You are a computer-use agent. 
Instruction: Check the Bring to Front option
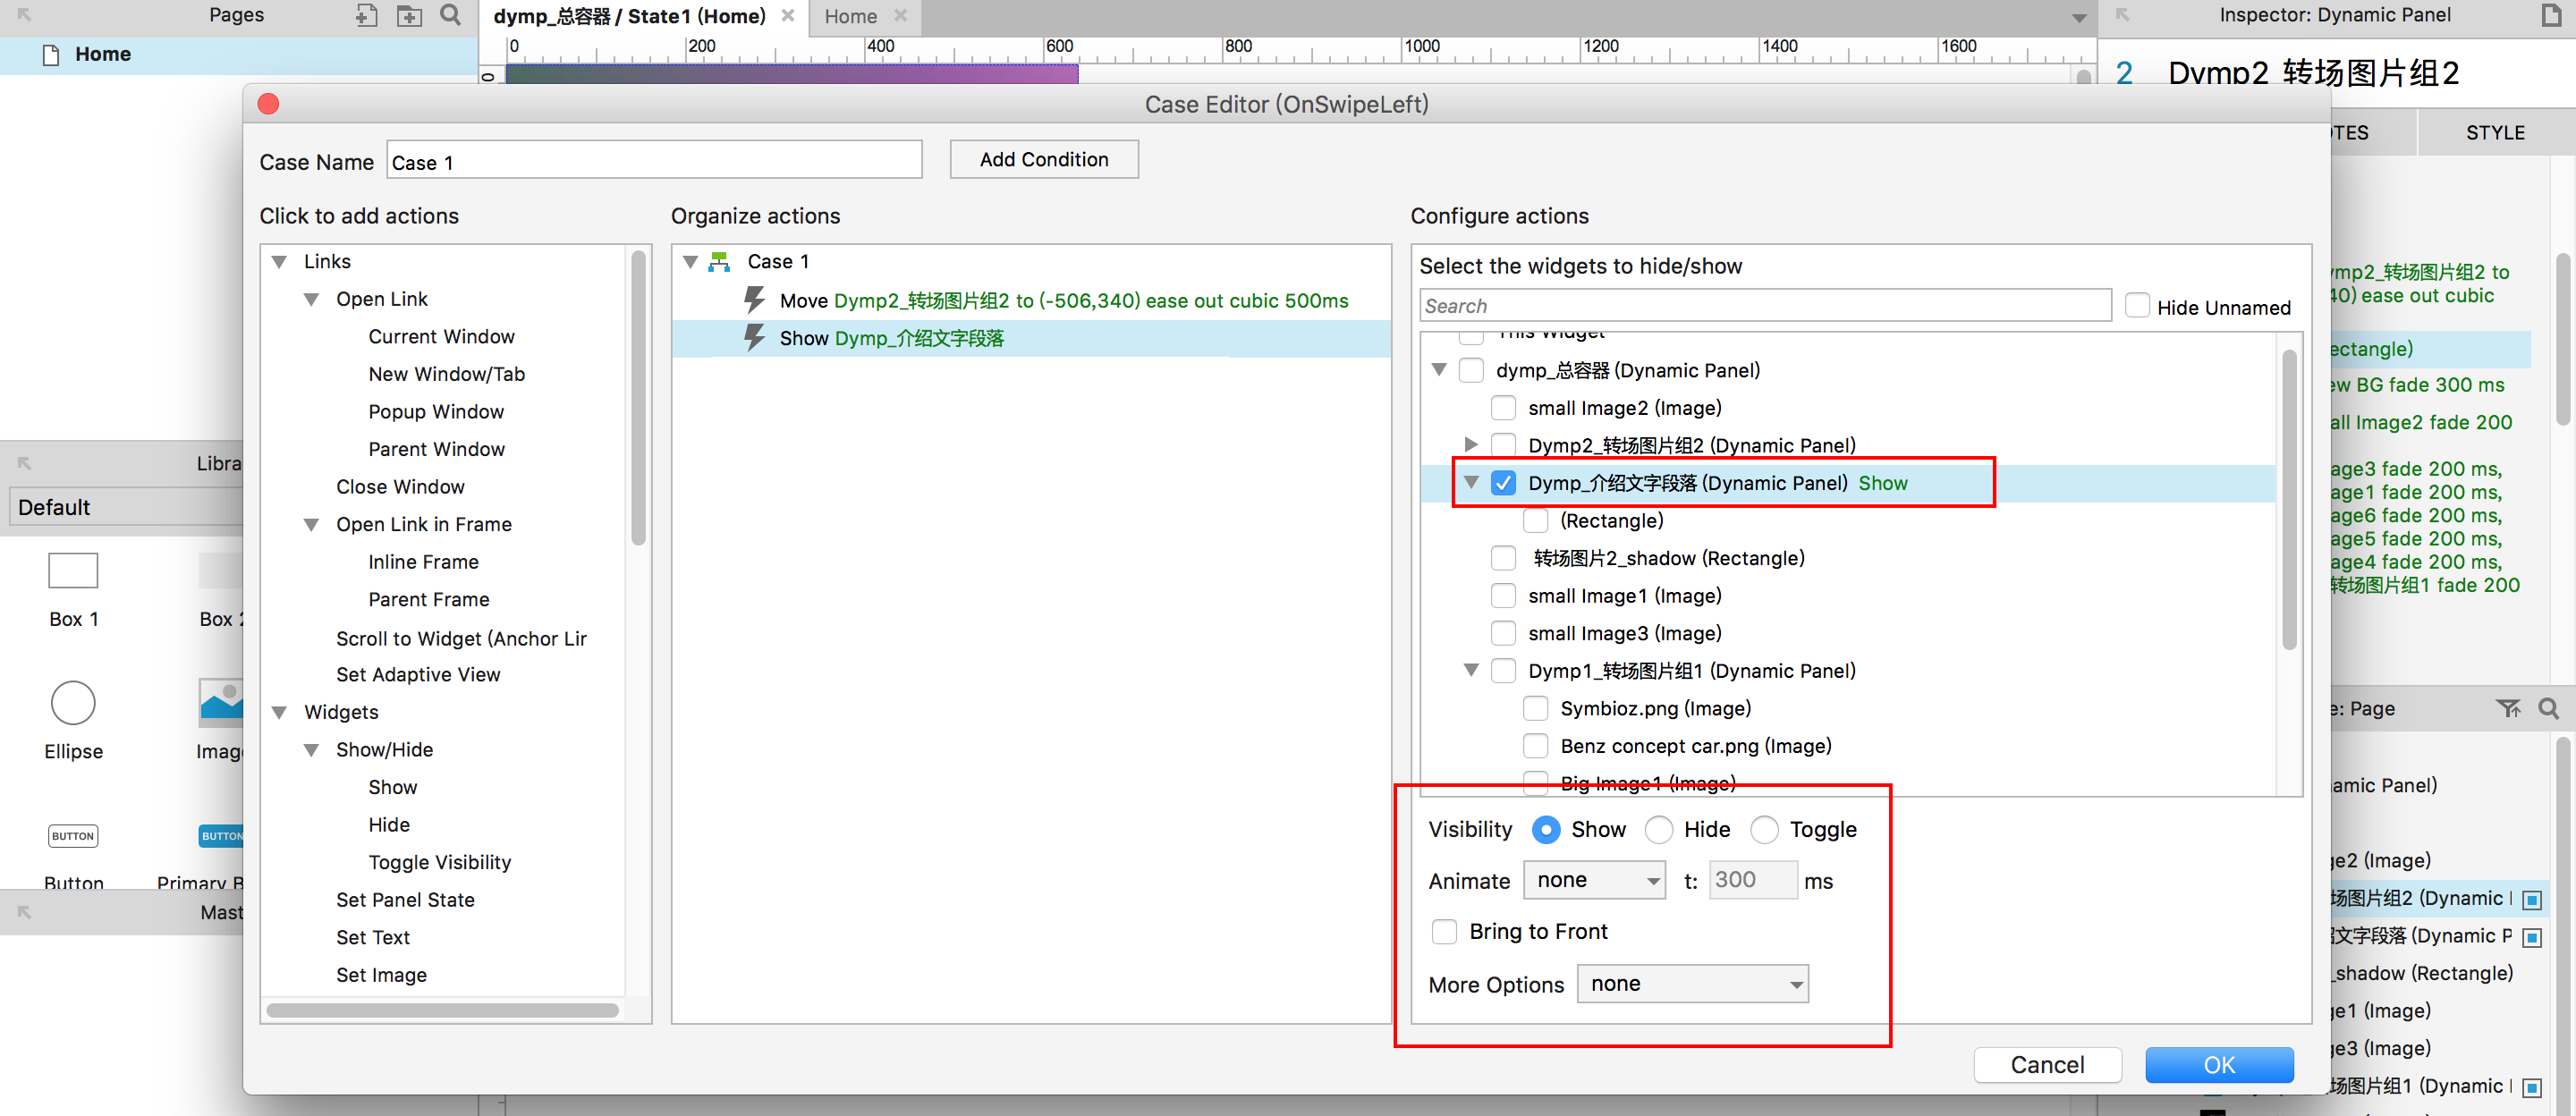click(1444, 932)
